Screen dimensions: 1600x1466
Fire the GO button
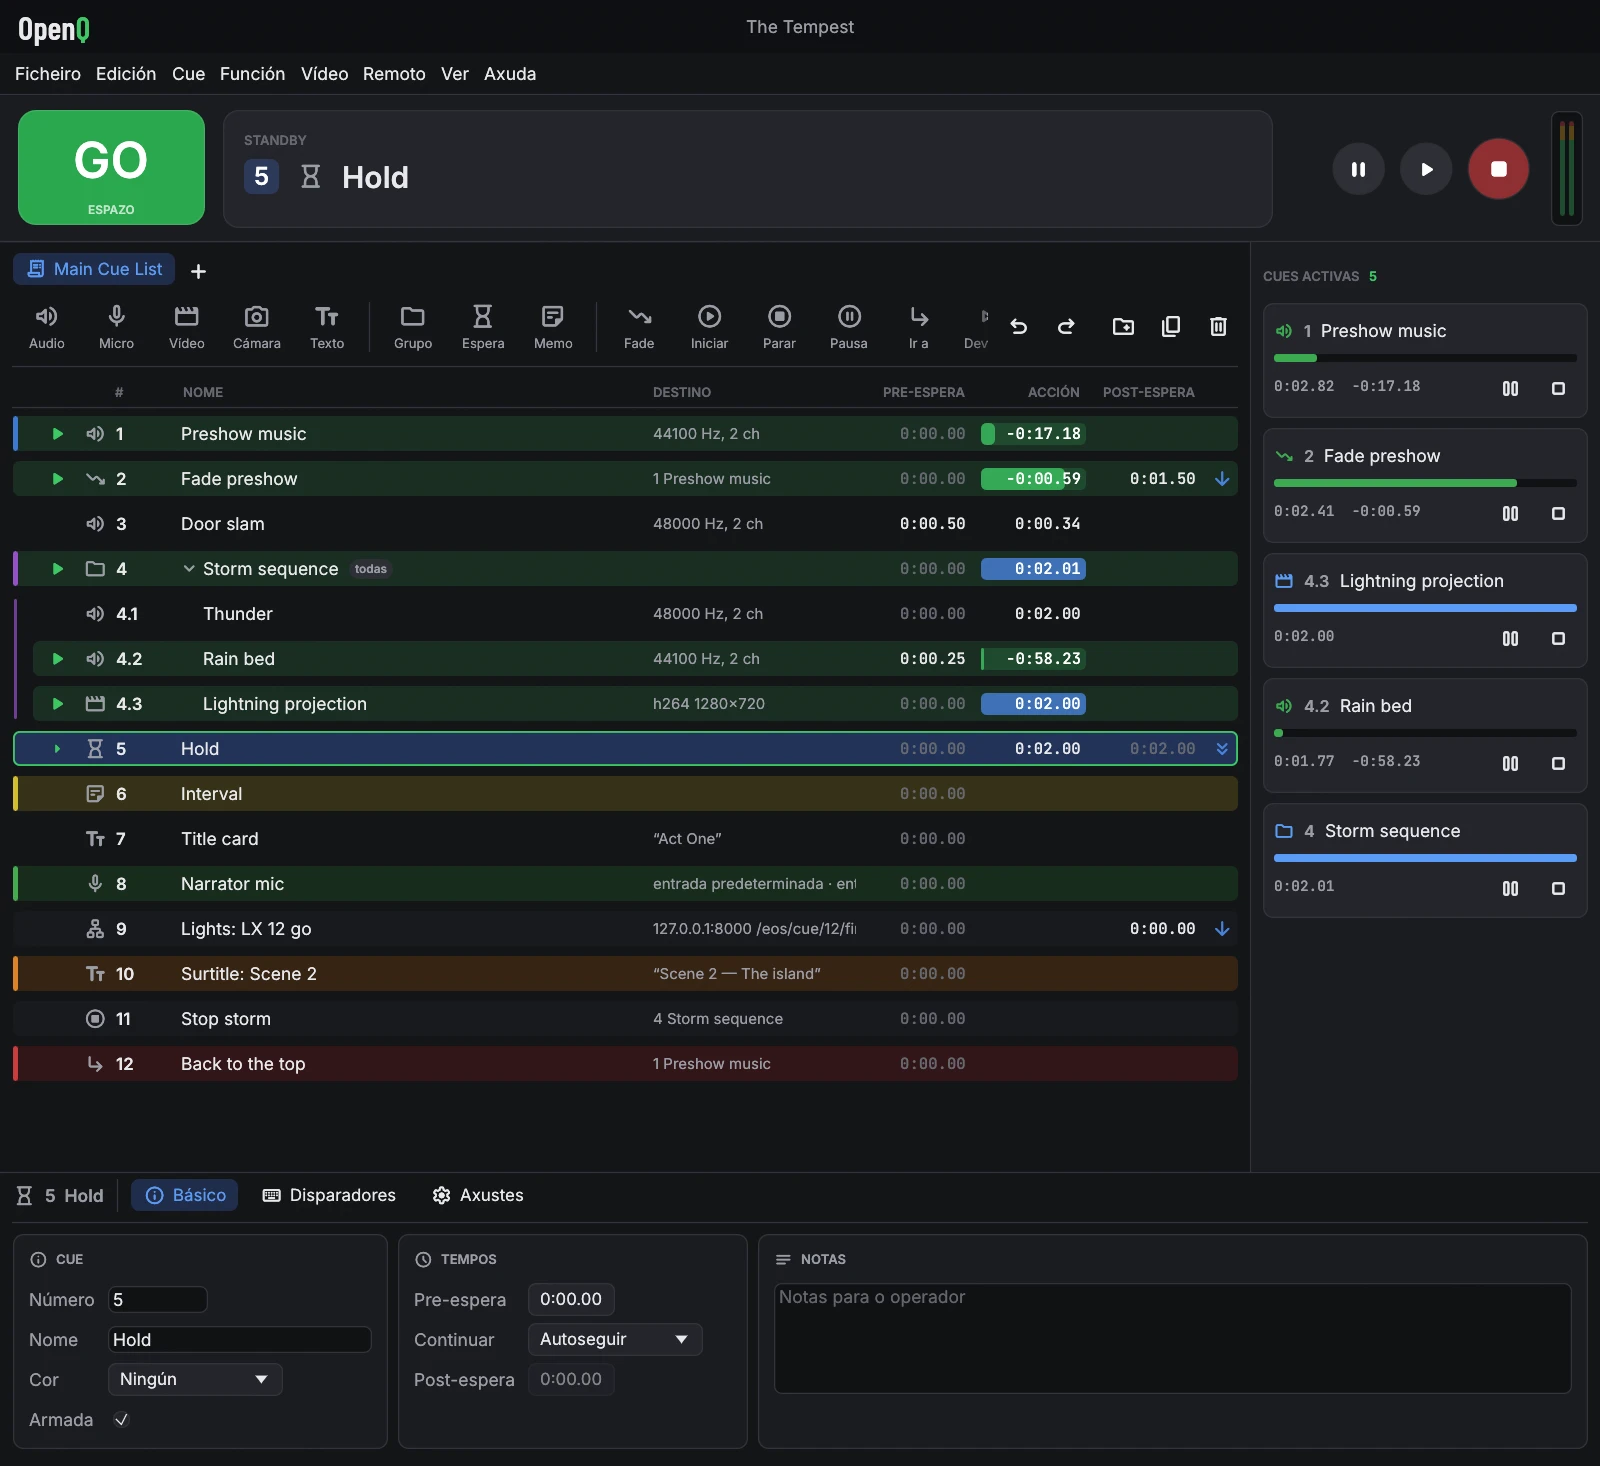tap(111, 167)
